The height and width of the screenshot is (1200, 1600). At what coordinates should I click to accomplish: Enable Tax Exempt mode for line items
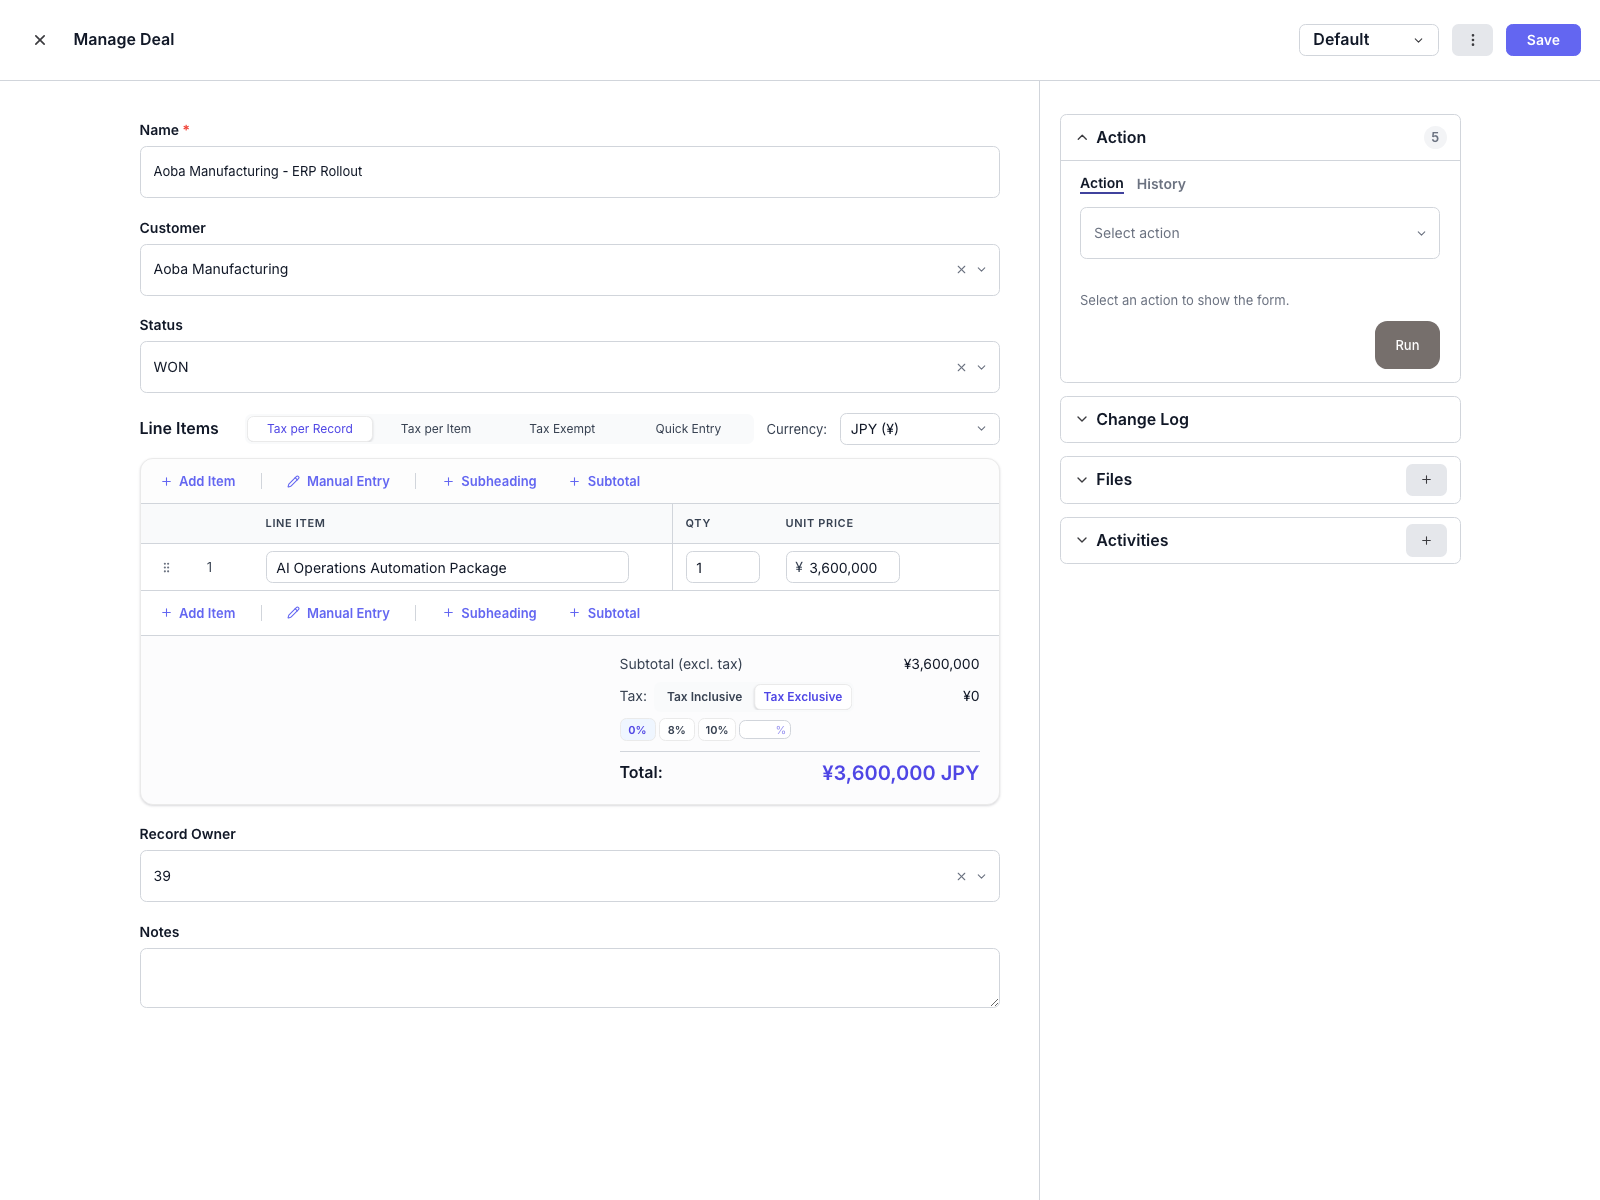(x=562, y=428)
